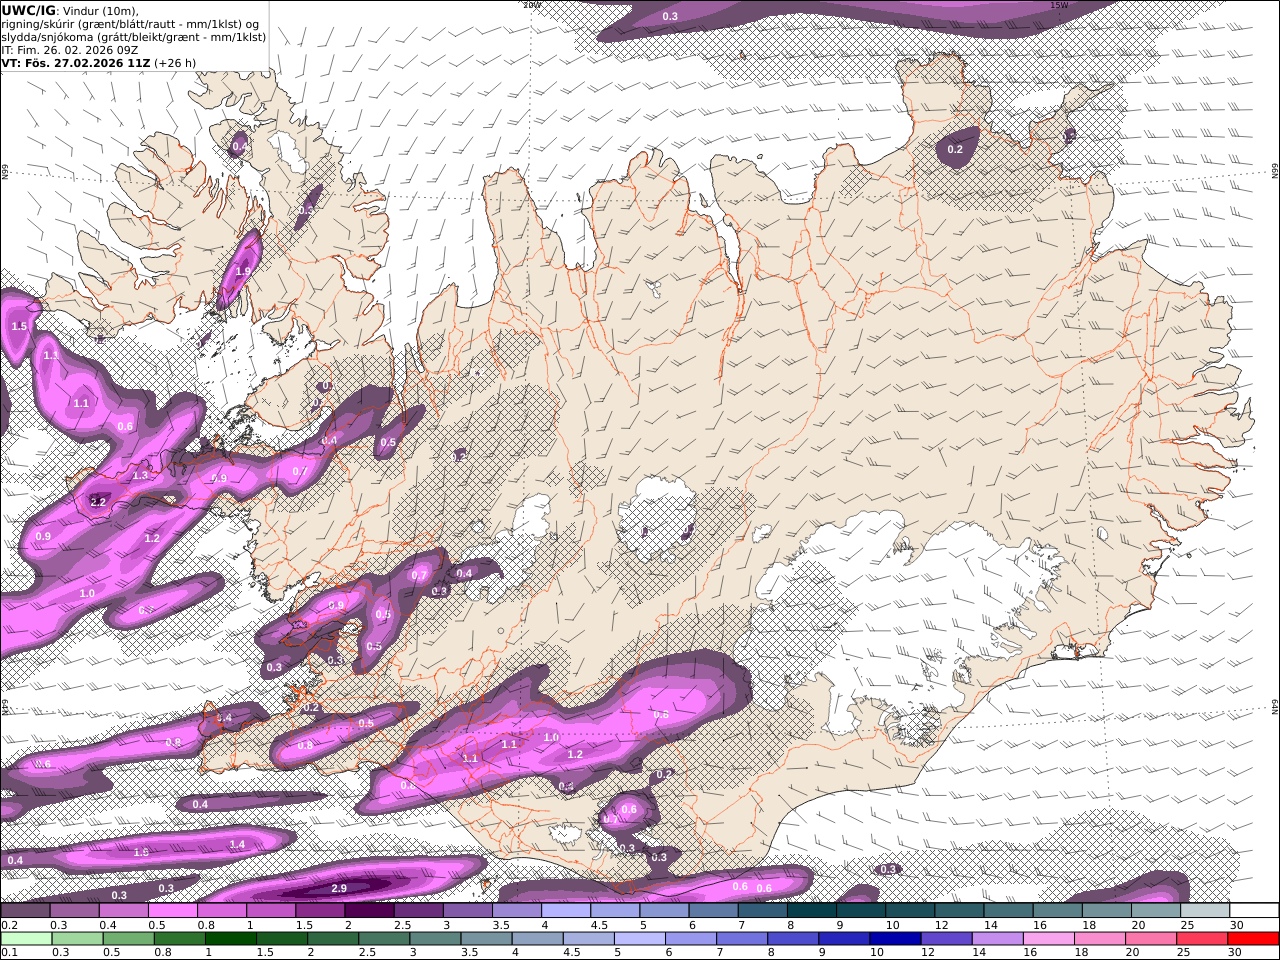This screenshot has height=960, width=1280.
Task: Click the "1.3" precipitation value on the map
Action: click(140, 476)
